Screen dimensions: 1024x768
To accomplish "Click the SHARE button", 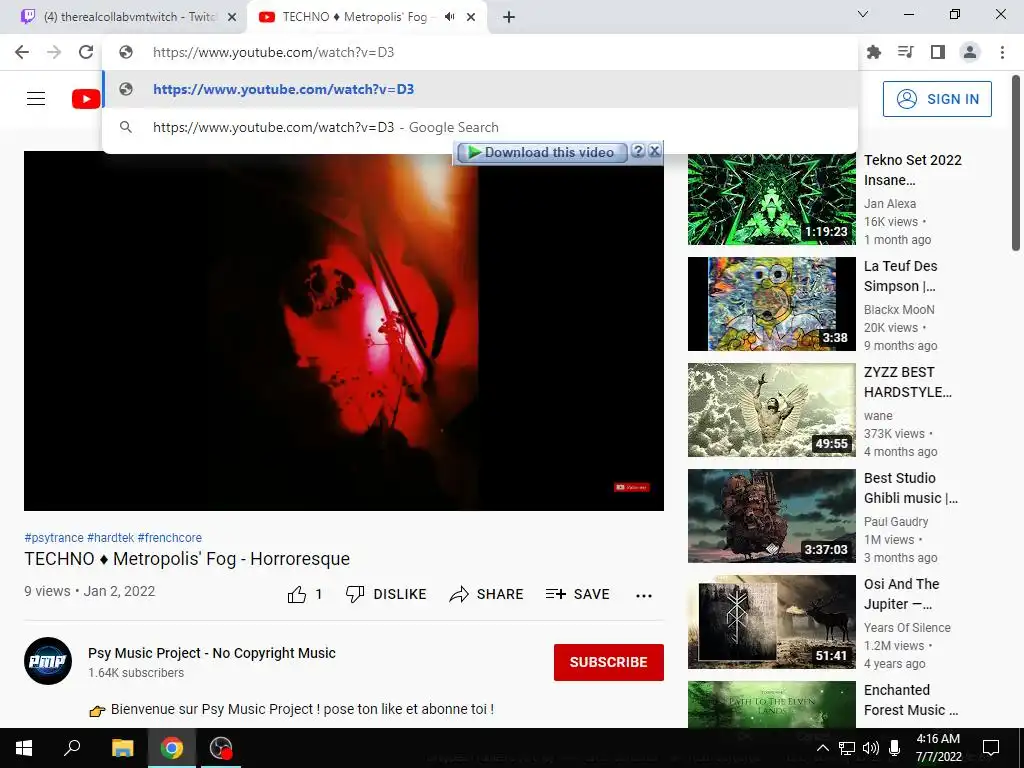I will tap(487, 594).
